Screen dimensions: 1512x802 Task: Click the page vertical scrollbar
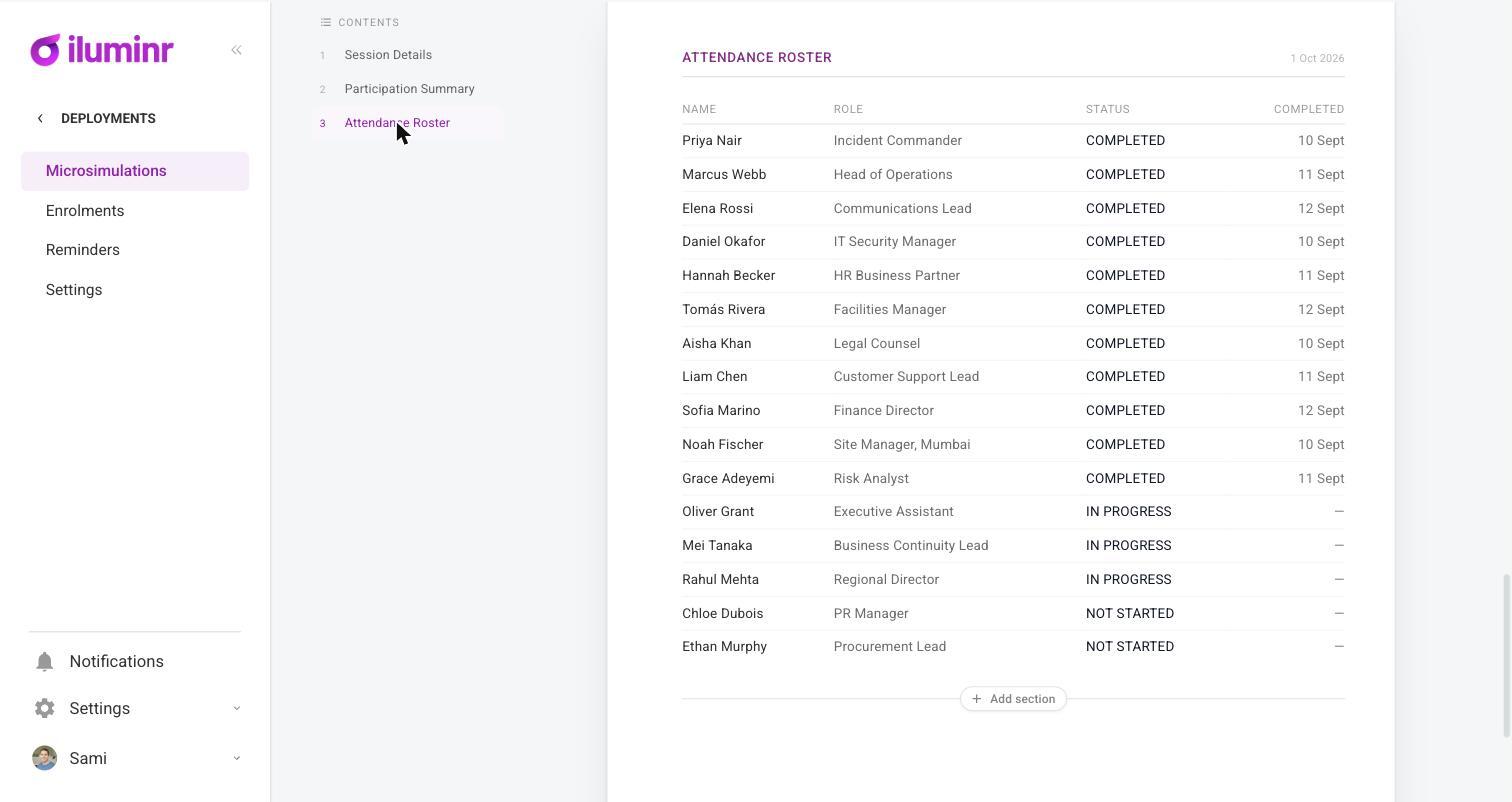click(1506, 655)
